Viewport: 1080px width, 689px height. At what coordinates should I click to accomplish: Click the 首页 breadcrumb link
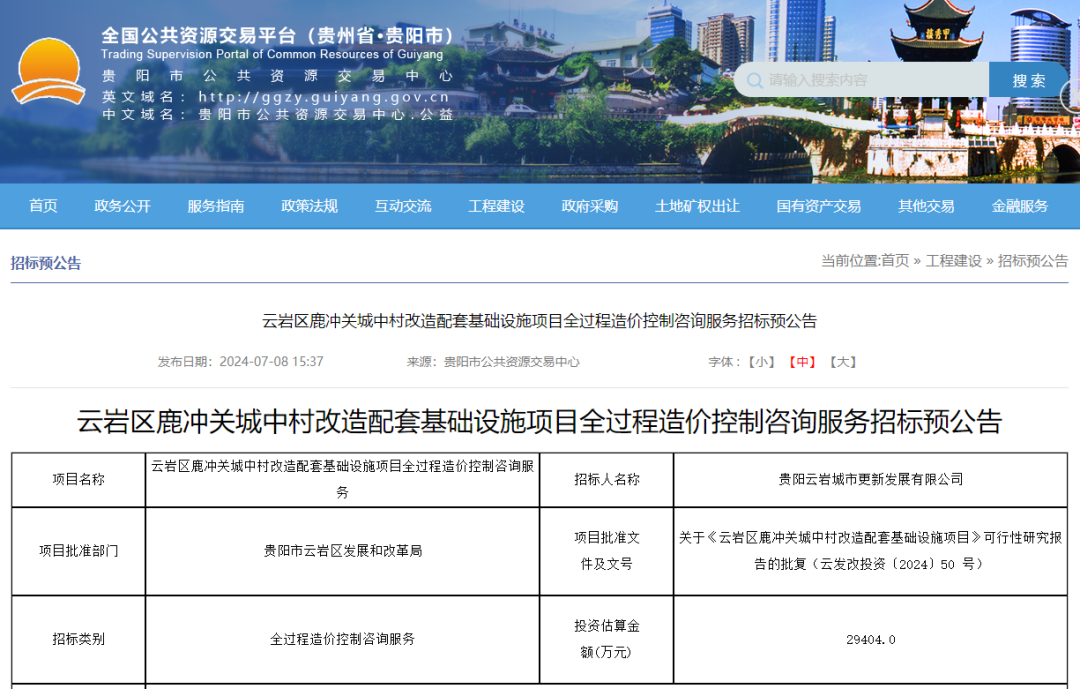point(895,260)
